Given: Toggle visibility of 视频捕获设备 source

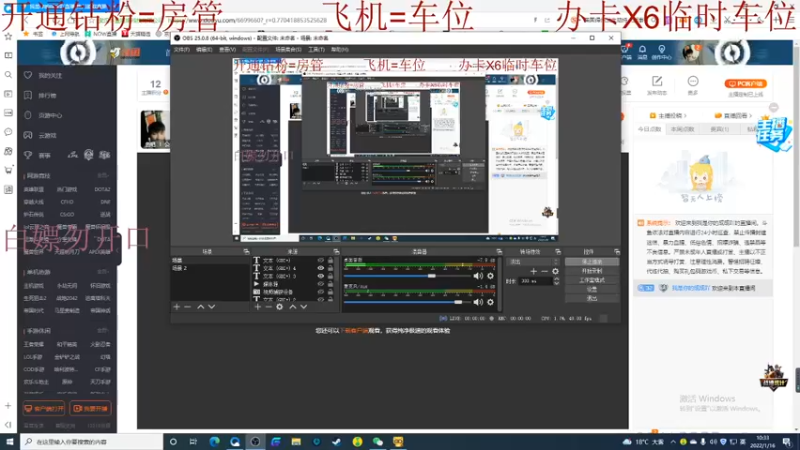Looking at the screenshot, I should [320, 292].
